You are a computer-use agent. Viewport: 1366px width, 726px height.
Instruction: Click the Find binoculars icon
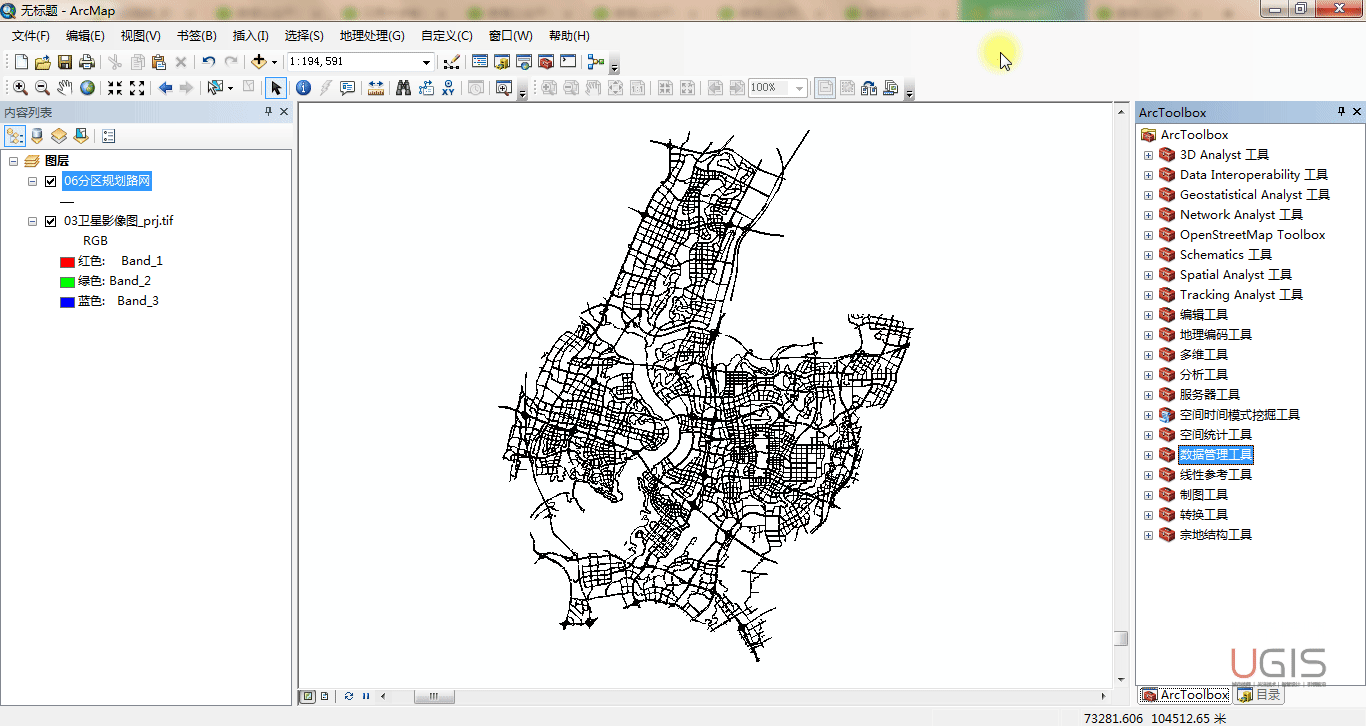click(x=403, y=88)
